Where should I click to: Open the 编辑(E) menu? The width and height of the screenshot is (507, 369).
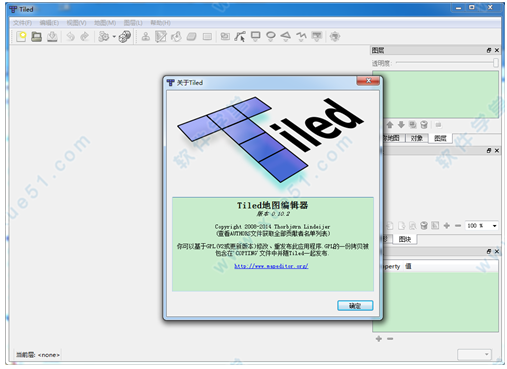pyautogui.click(x=49, y=23)
